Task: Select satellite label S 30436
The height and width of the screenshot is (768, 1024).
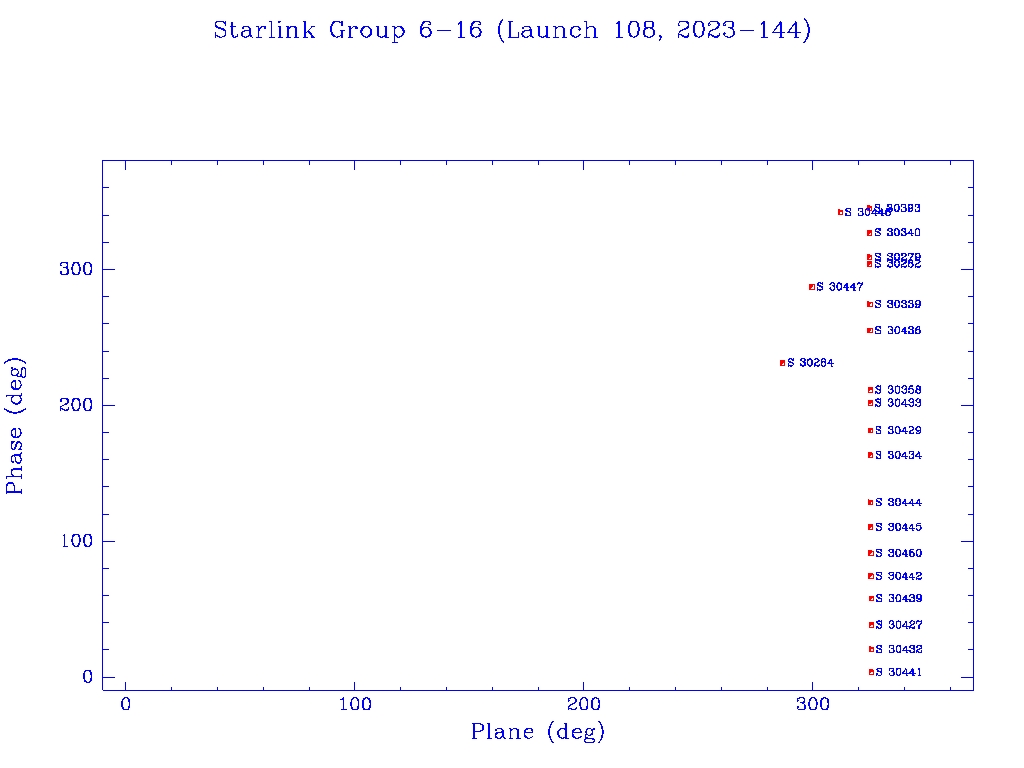Action: tap(897, 330)
